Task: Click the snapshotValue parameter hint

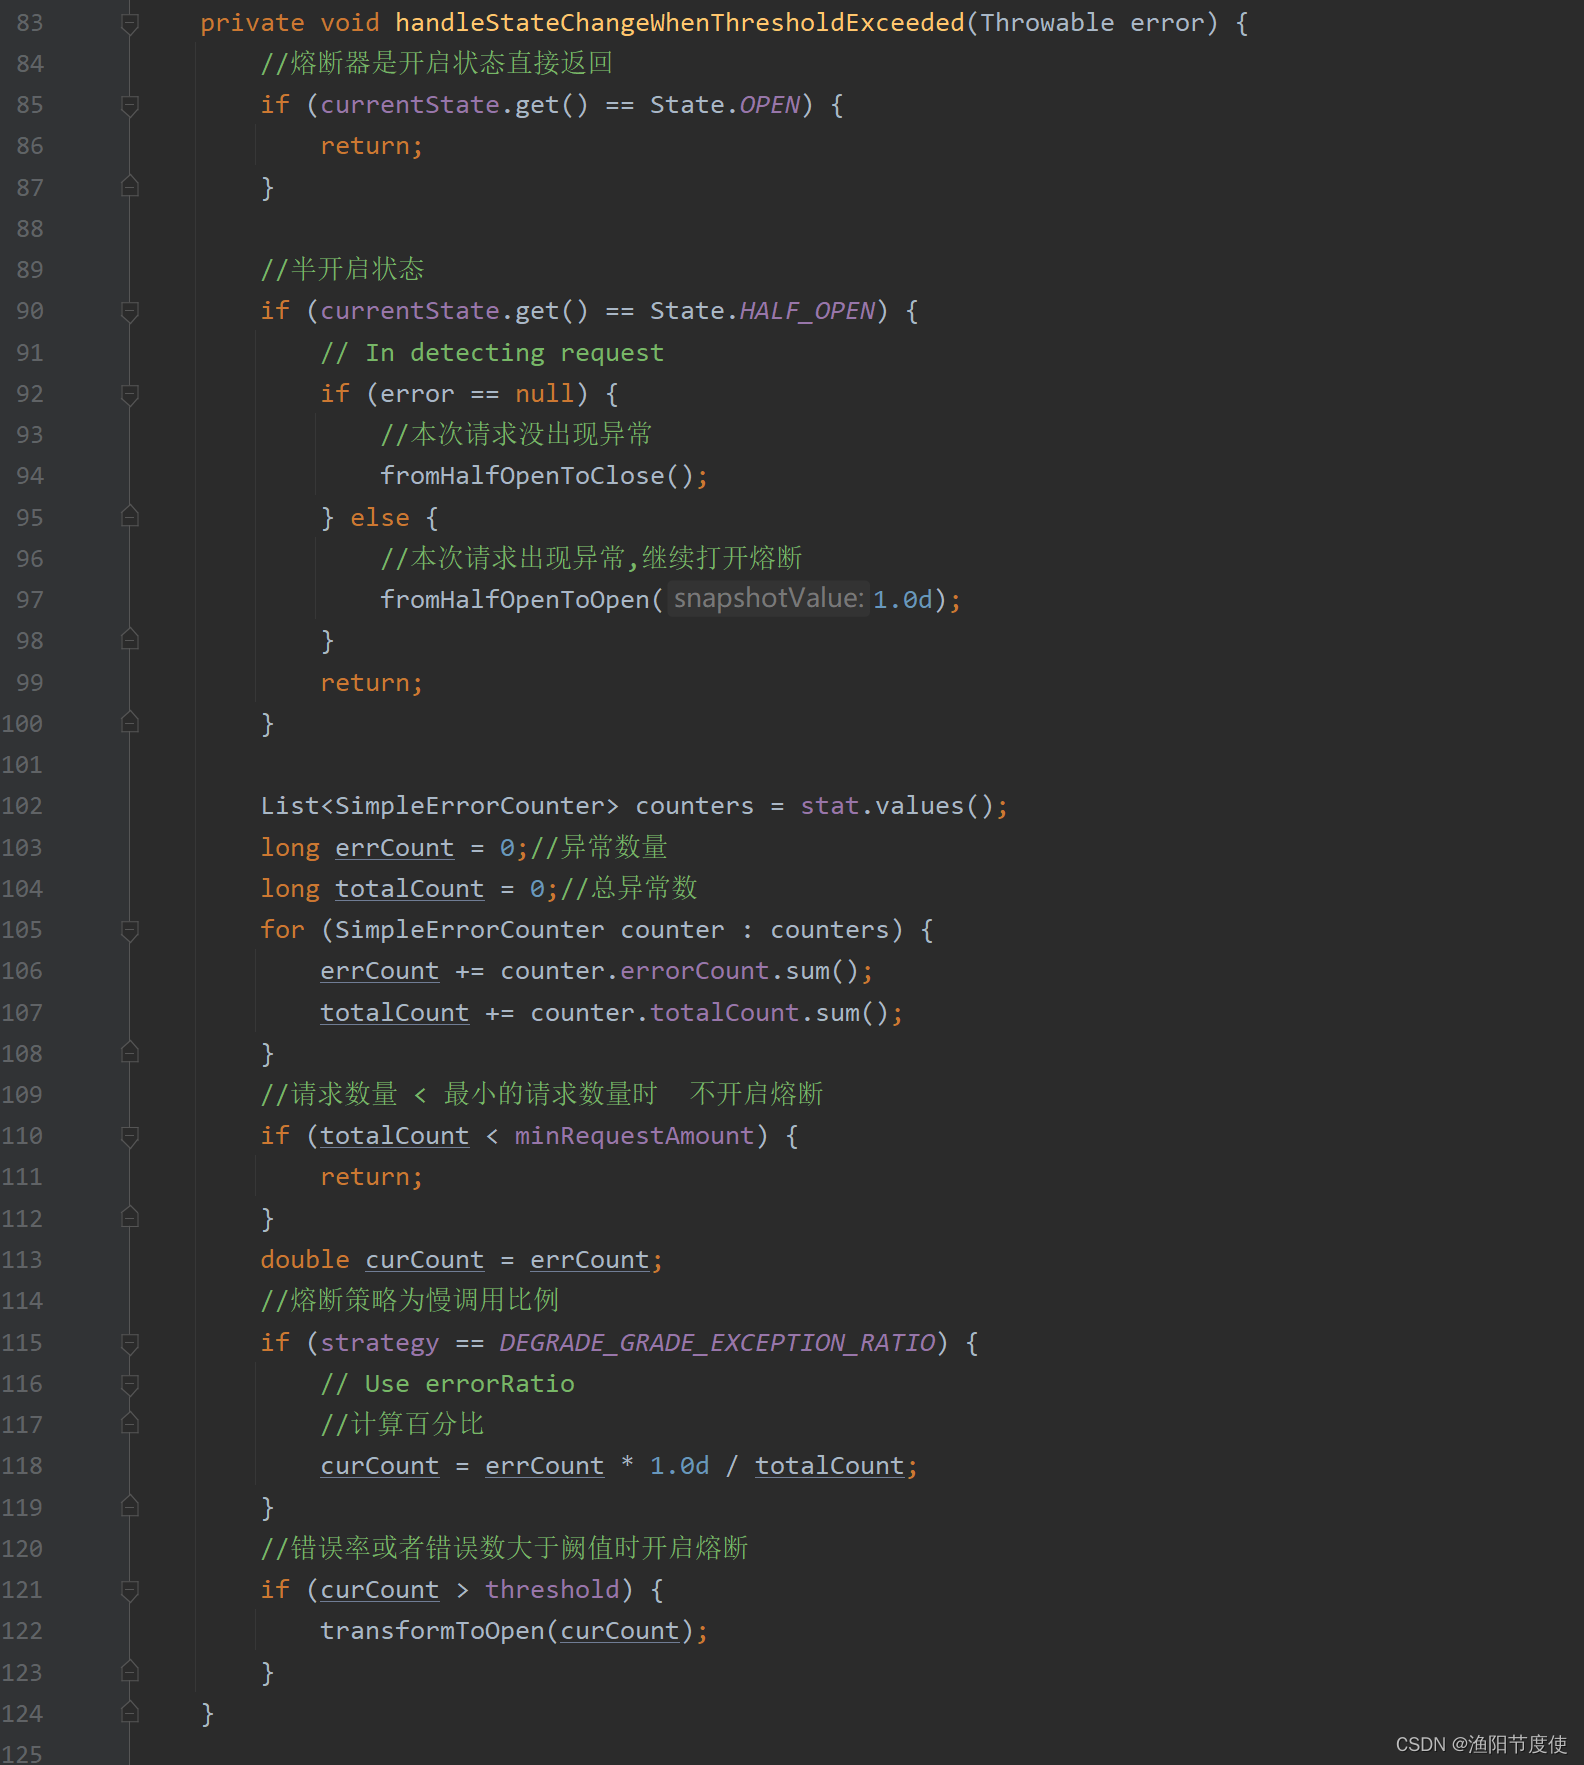Action: pyautogui.click(x=768, y=598)
